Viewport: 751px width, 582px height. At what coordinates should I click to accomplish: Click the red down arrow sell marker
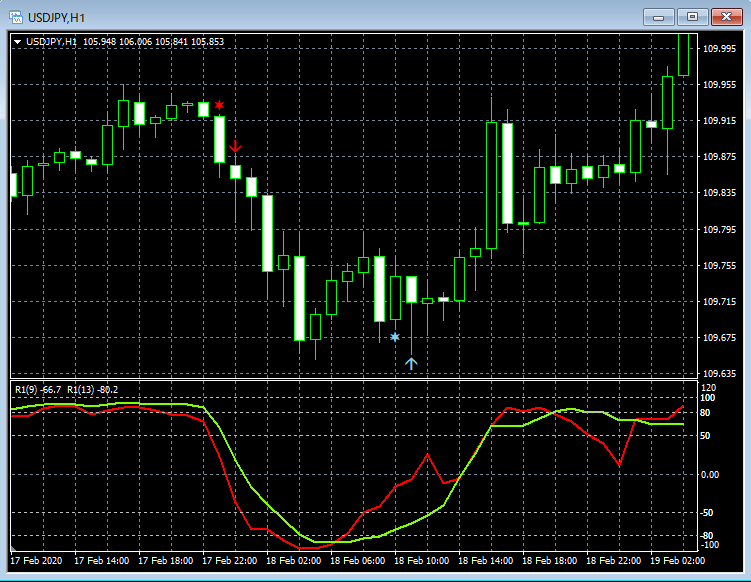click(235, 147)
